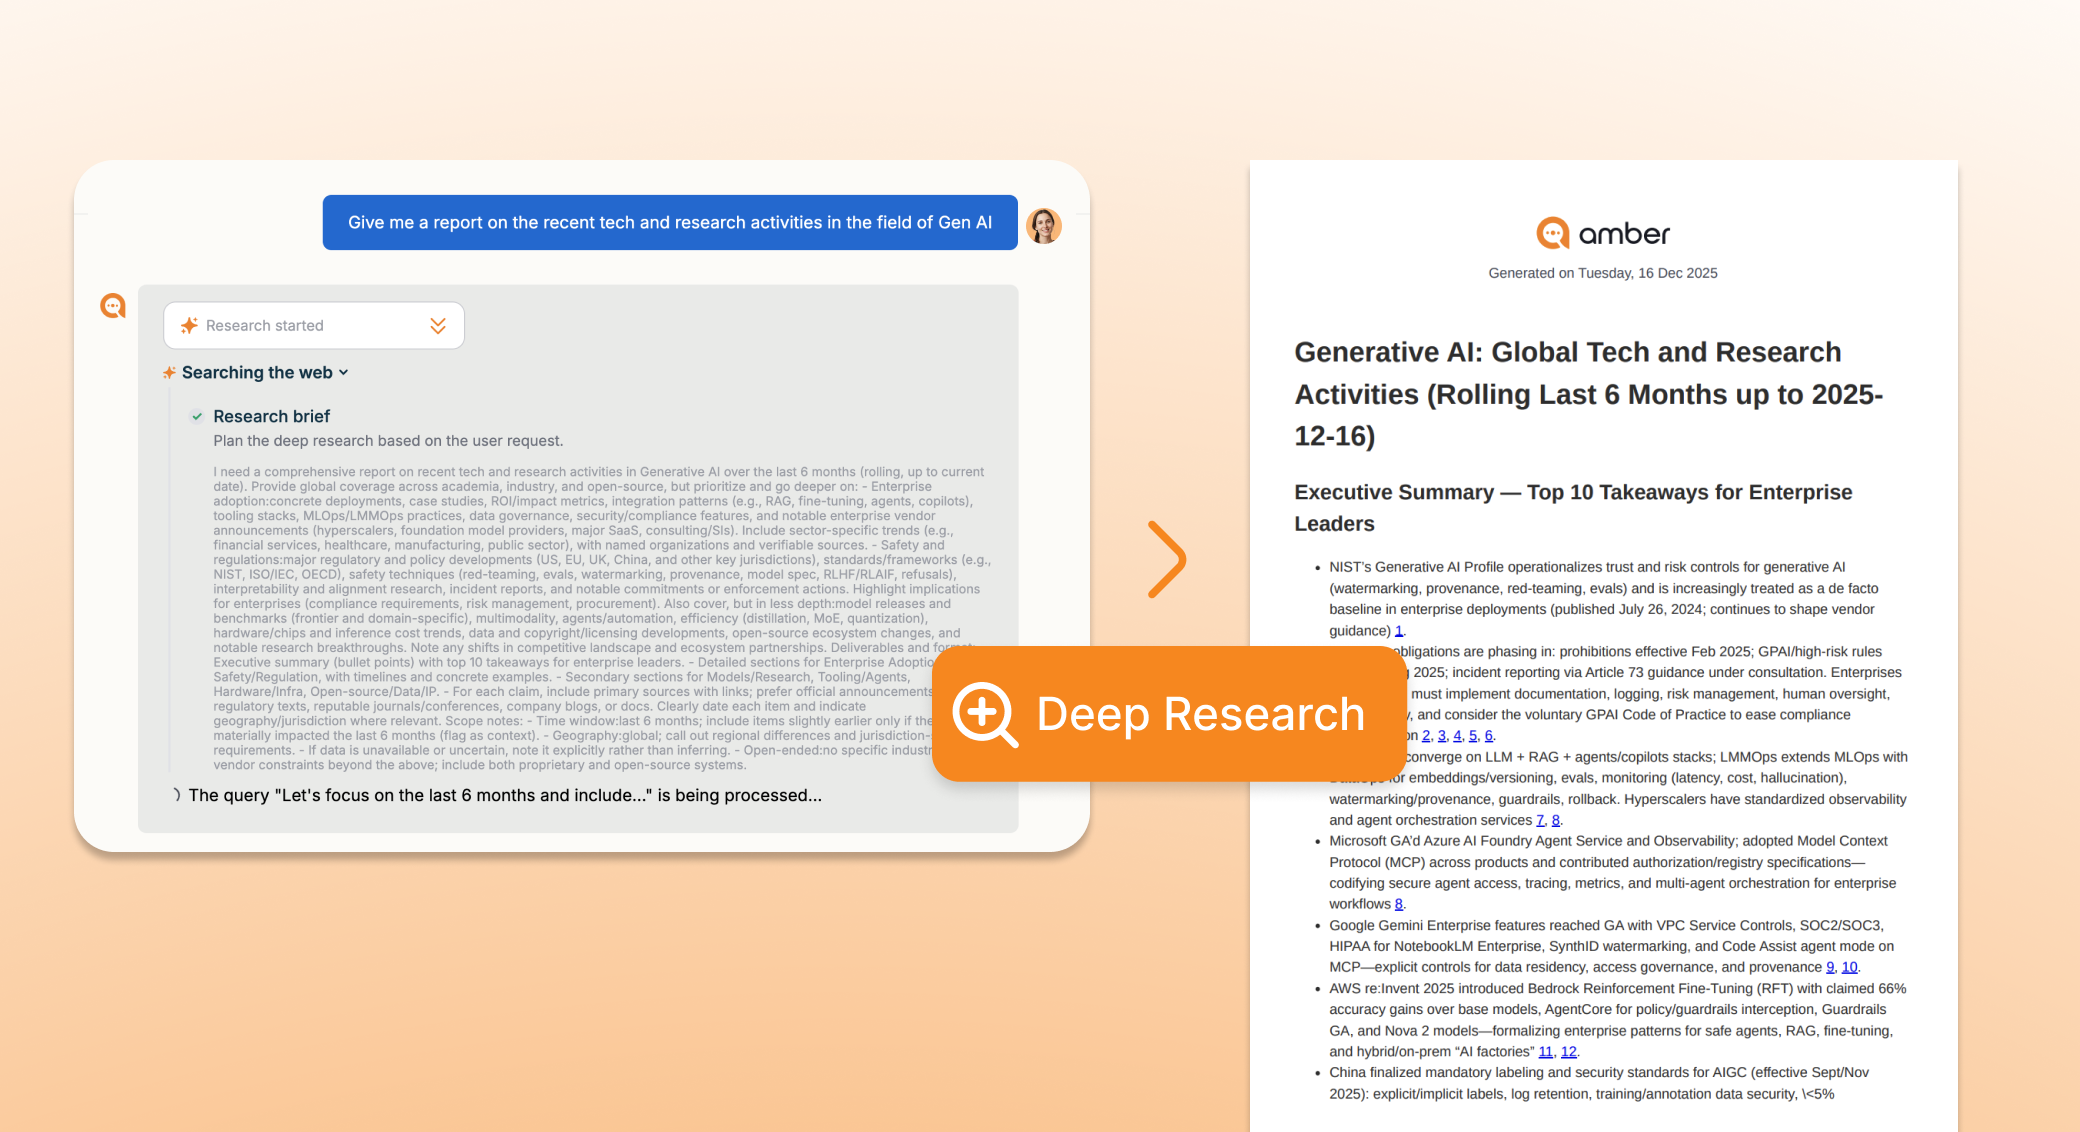Collapse the Searching the web chevron
2080x1132 pixels.
pos(344,373)
